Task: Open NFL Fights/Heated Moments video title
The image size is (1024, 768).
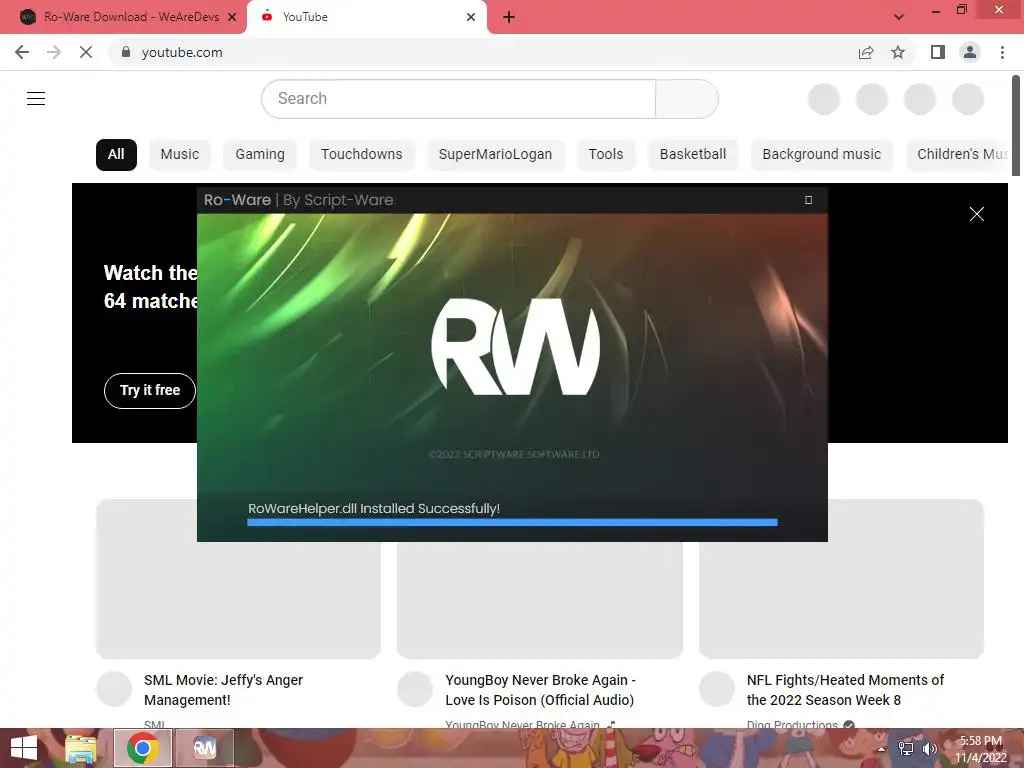Action: click(845, 690)
